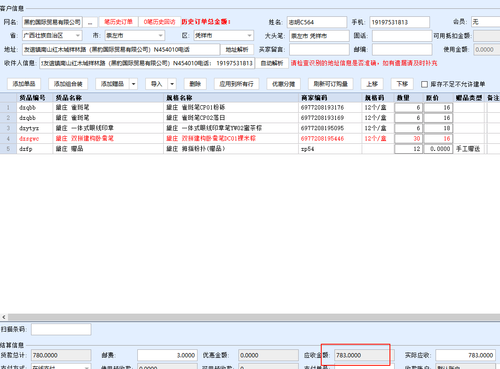500x369 pixels.
Task: Click the 下移 move down button
Action: (402, 84)
